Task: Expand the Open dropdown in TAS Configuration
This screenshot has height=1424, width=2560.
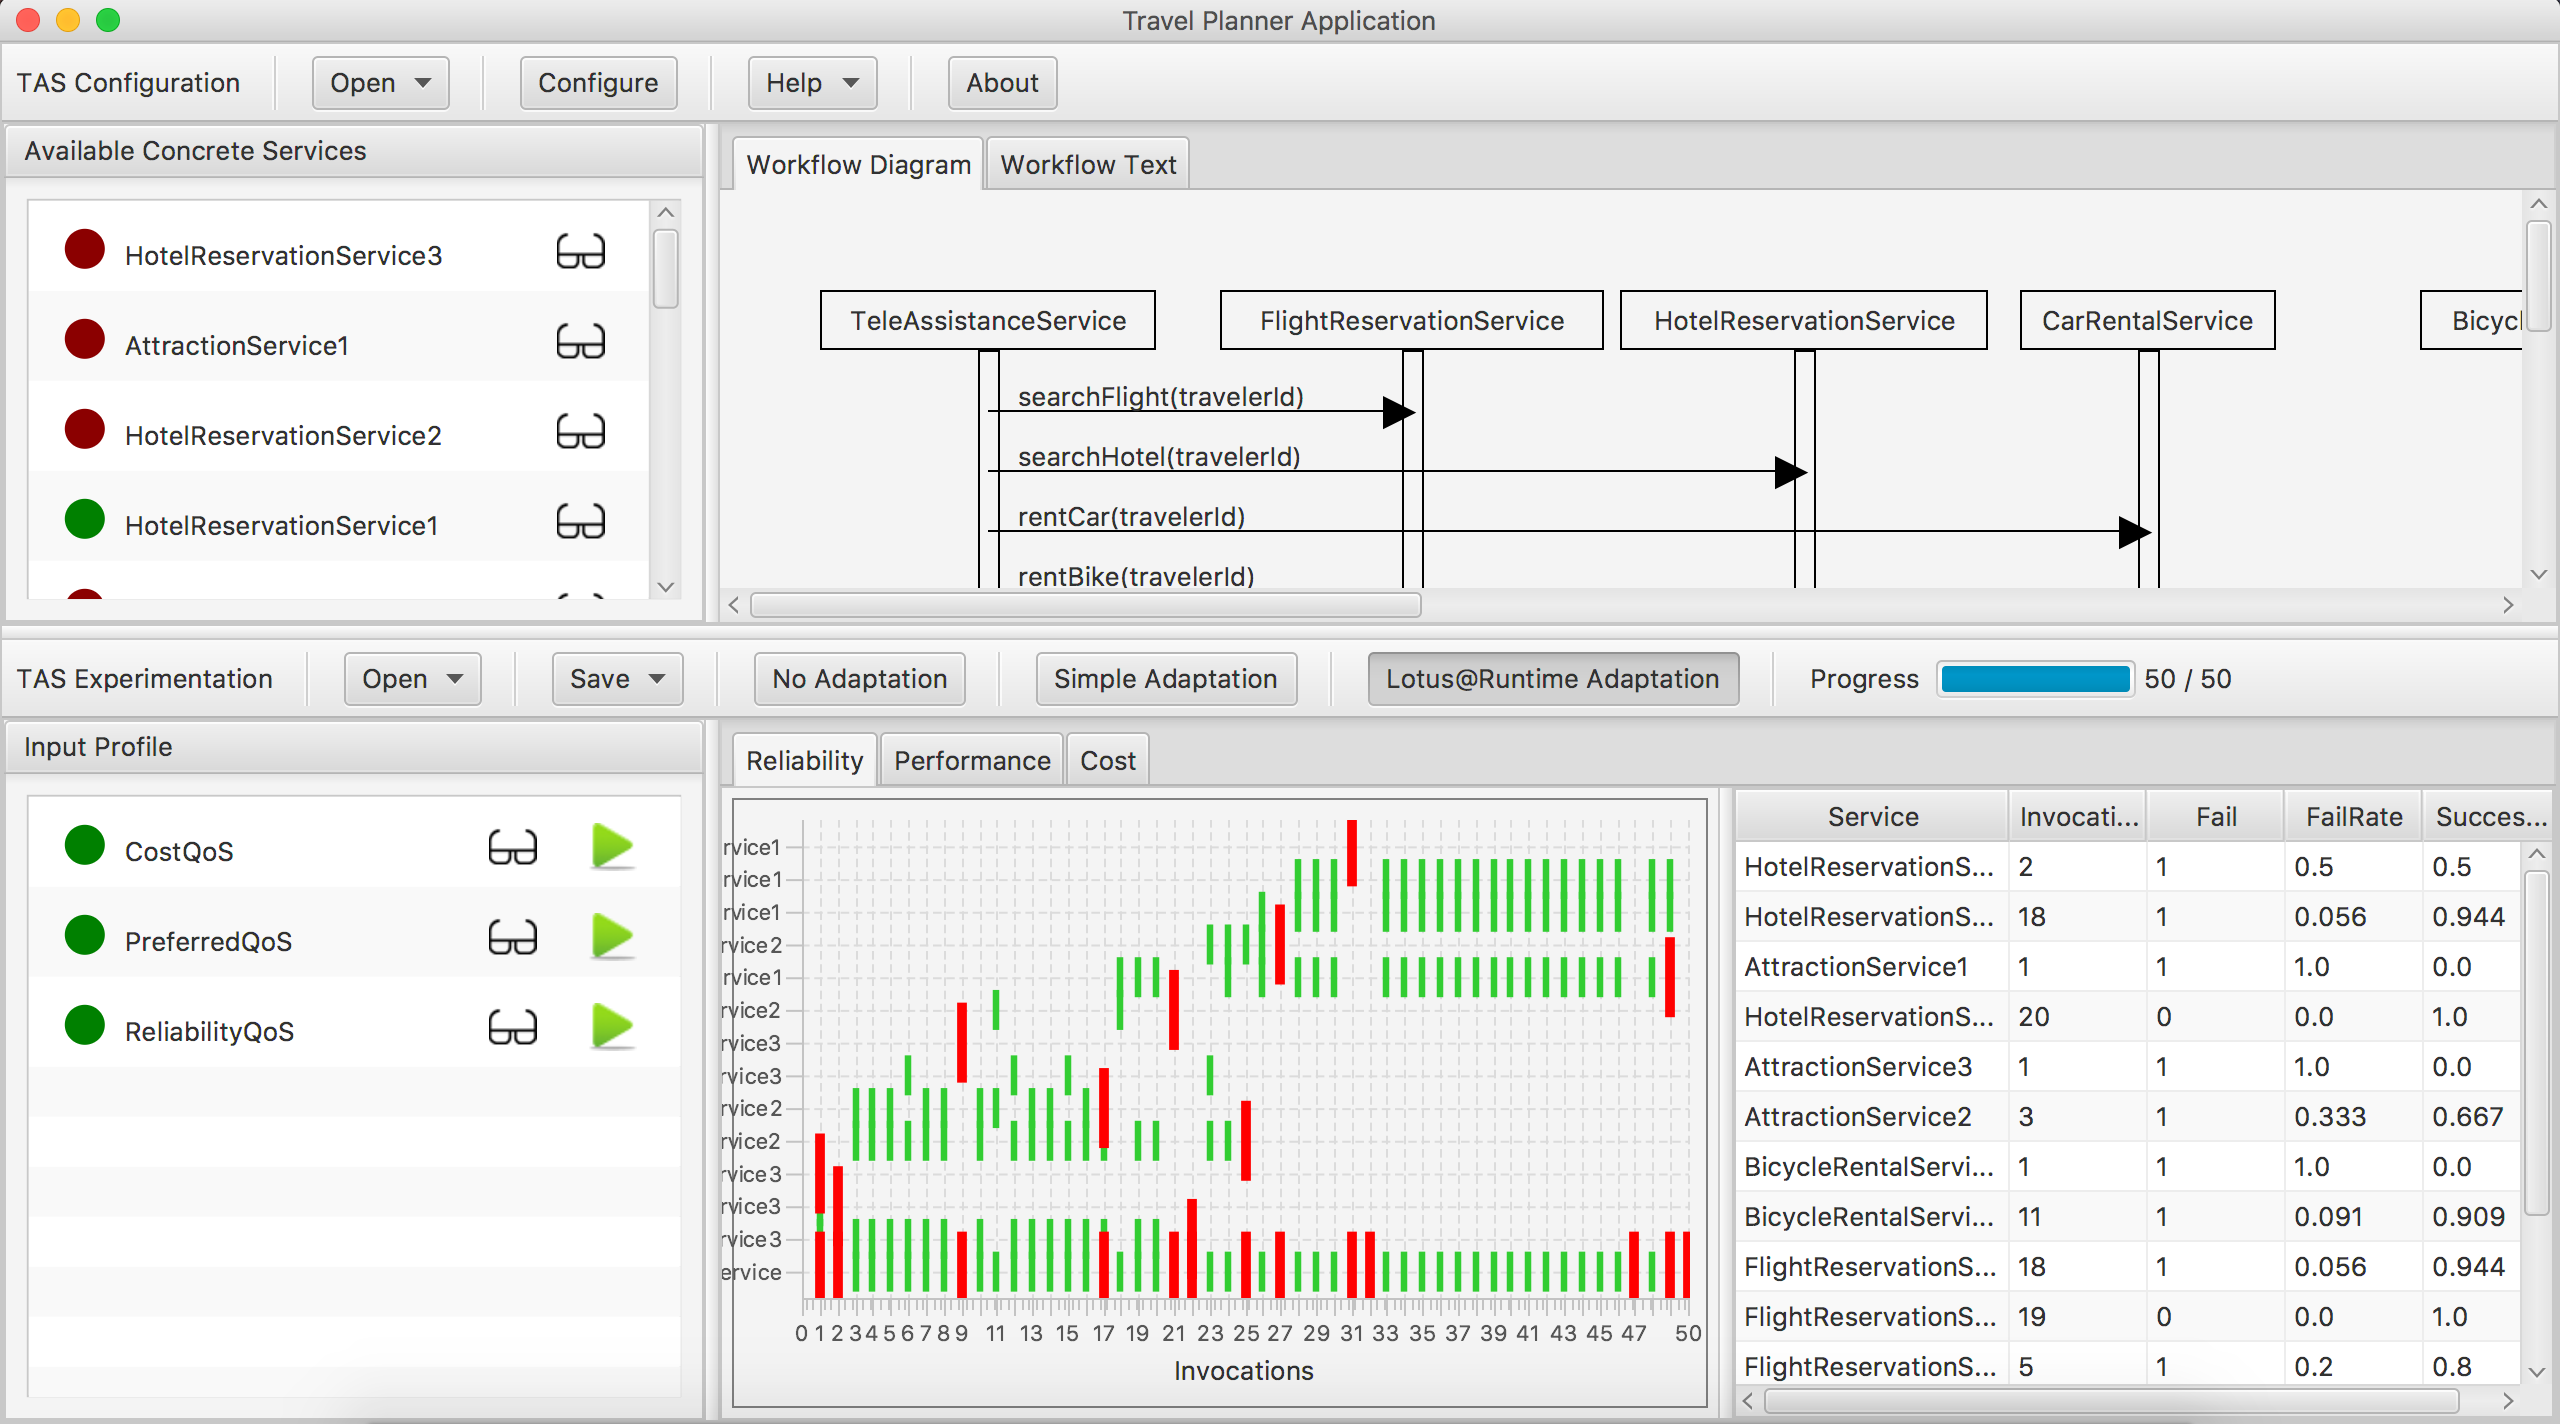Action: (x=380, y=83)
